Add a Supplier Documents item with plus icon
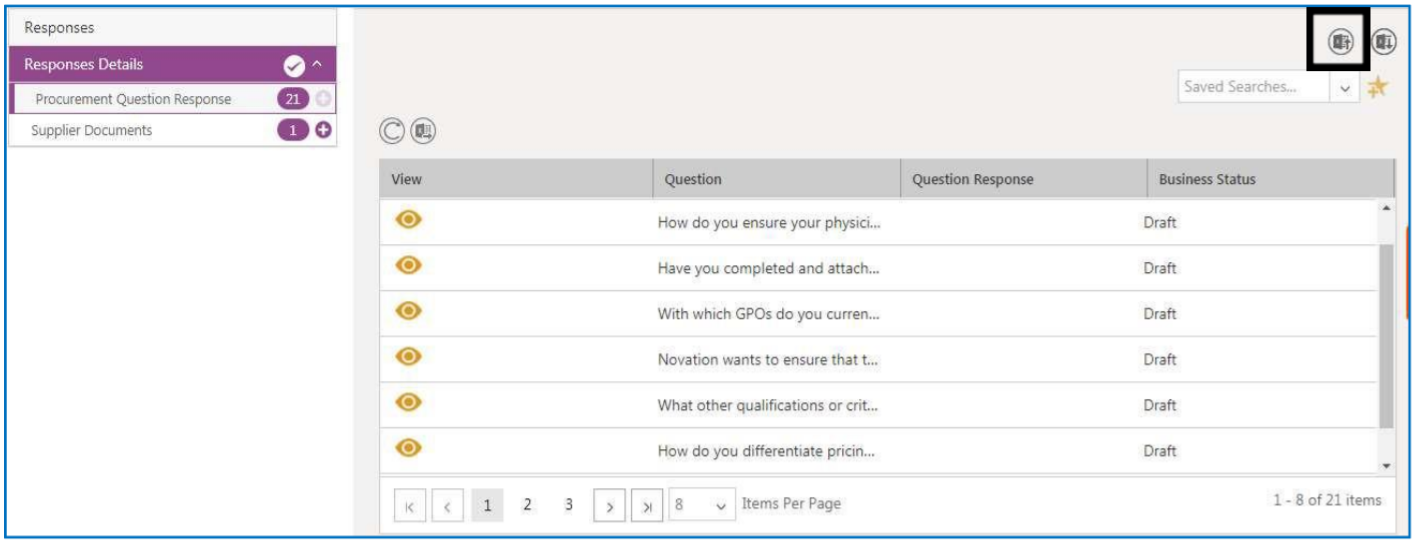 (x=323, y=130)
